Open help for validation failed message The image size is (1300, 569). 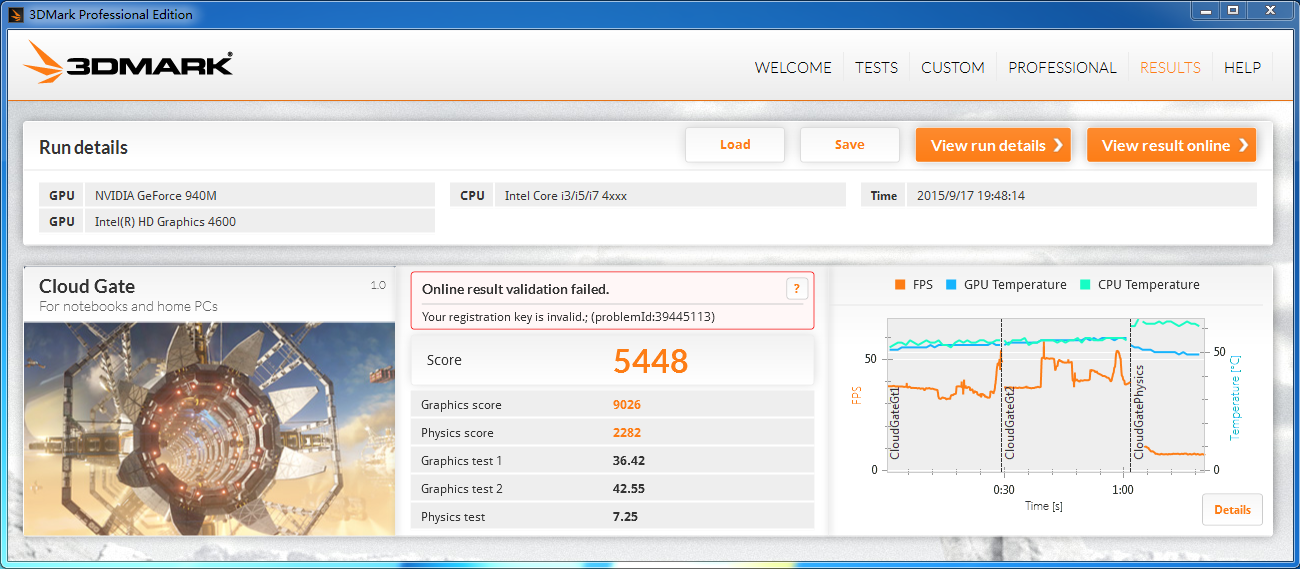(x=796, y=289)
